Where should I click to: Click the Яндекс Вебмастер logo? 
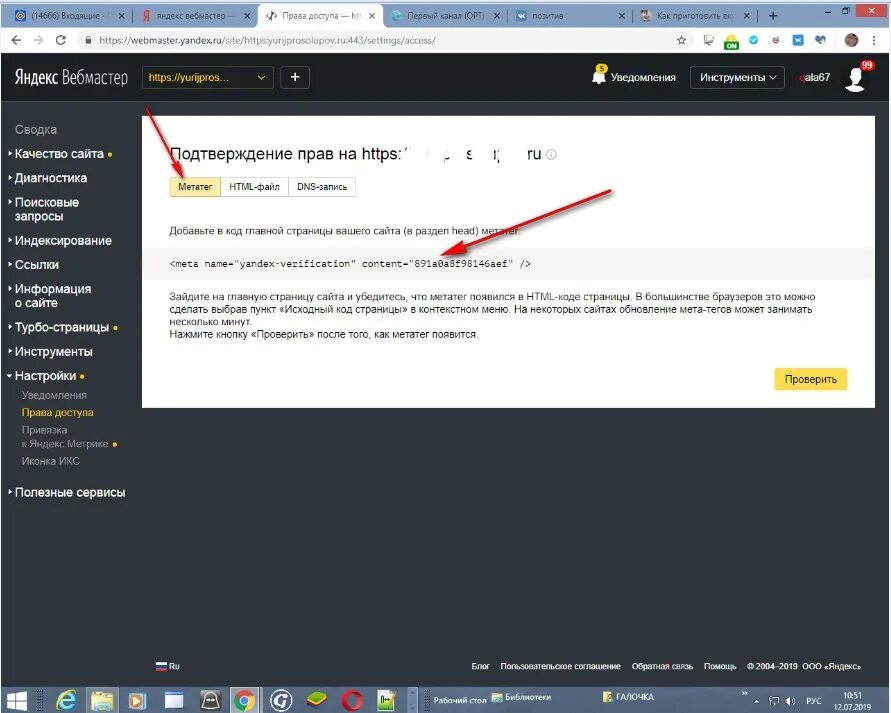71,77
